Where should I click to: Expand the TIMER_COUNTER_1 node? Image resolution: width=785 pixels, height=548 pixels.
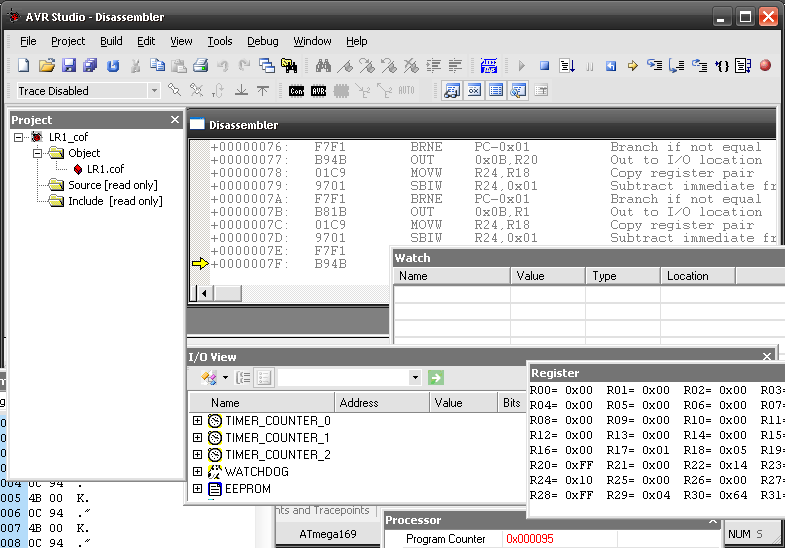coord(197,438)
